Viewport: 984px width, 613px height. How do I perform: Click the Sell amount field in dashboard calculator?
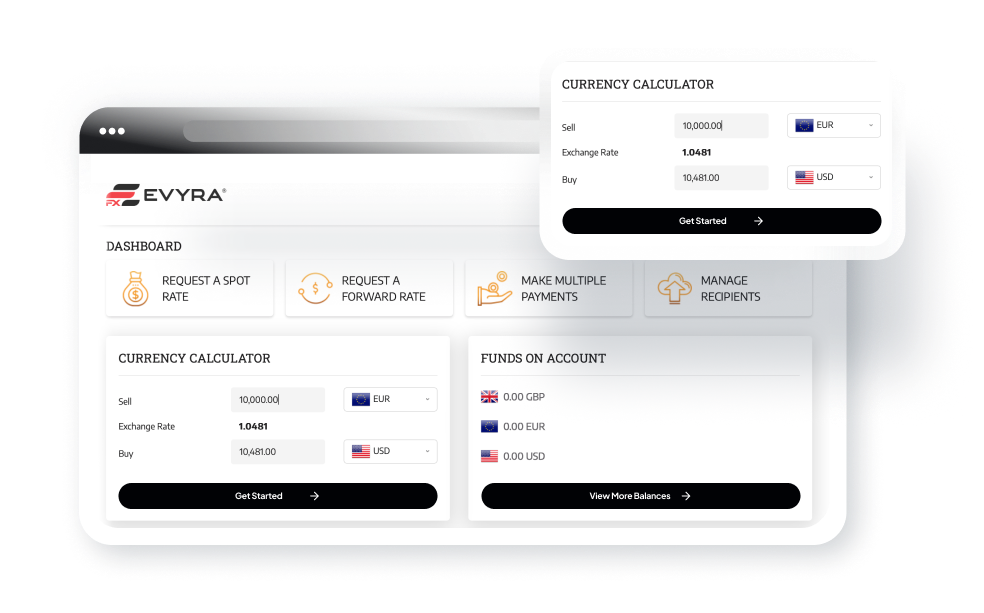click(277, 400)
